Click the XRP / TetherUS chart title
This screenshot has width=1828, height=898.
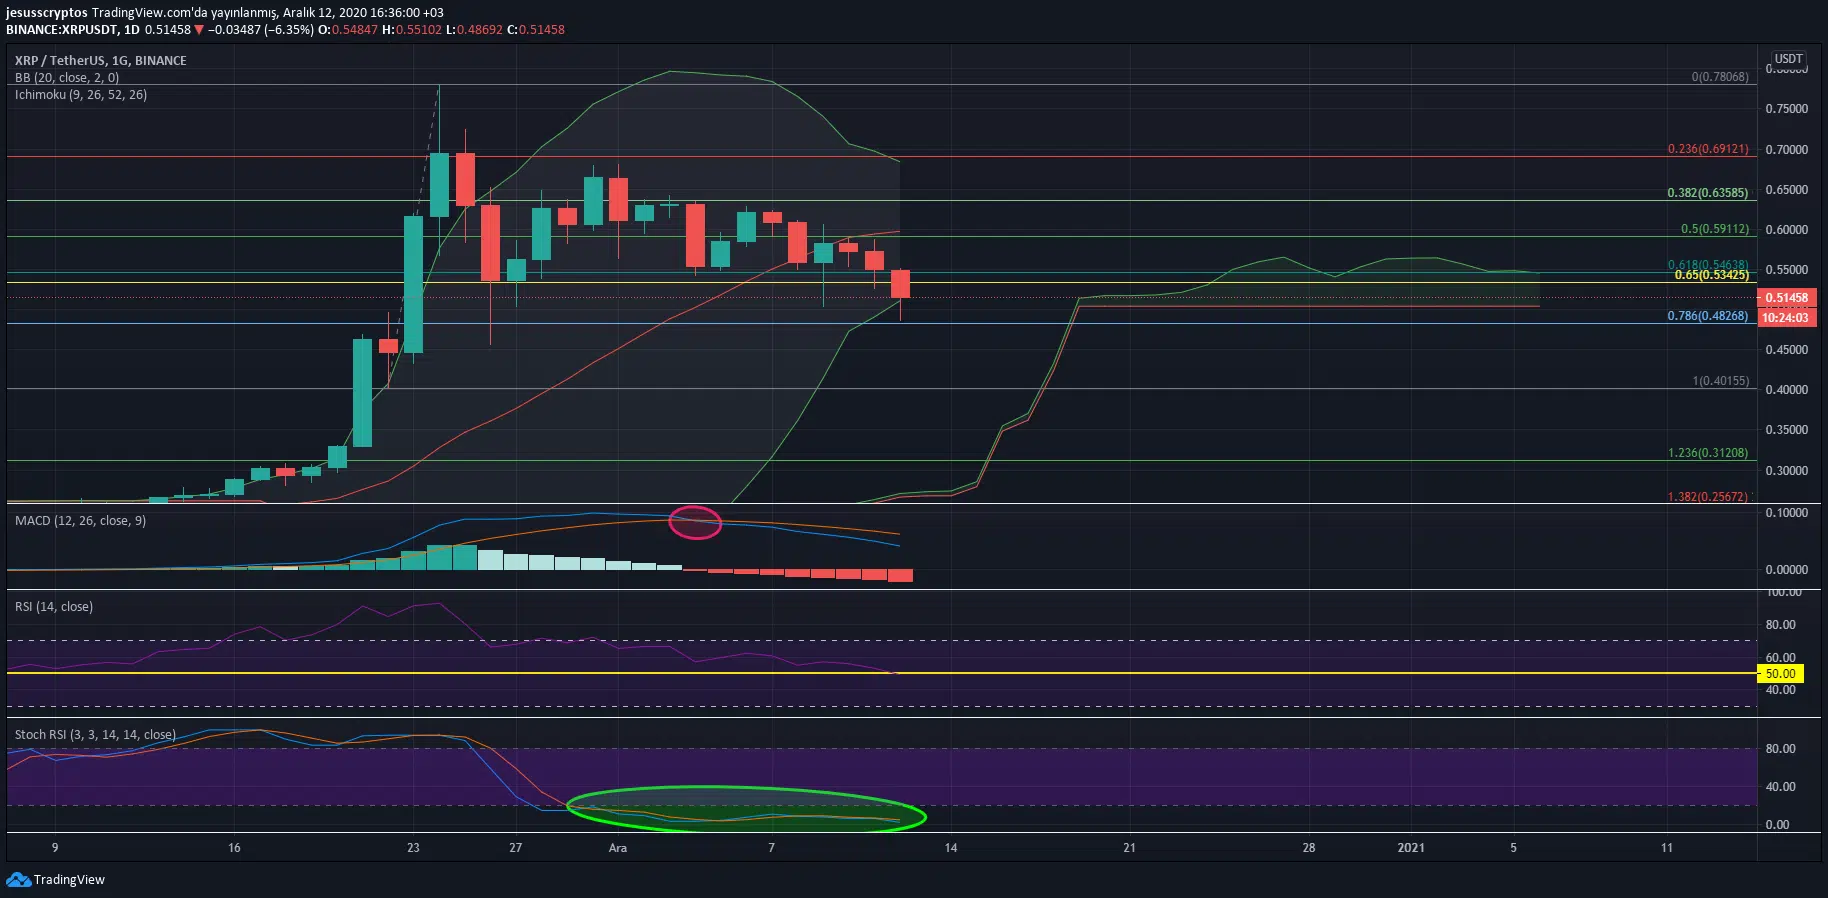[x=100, y=61]
